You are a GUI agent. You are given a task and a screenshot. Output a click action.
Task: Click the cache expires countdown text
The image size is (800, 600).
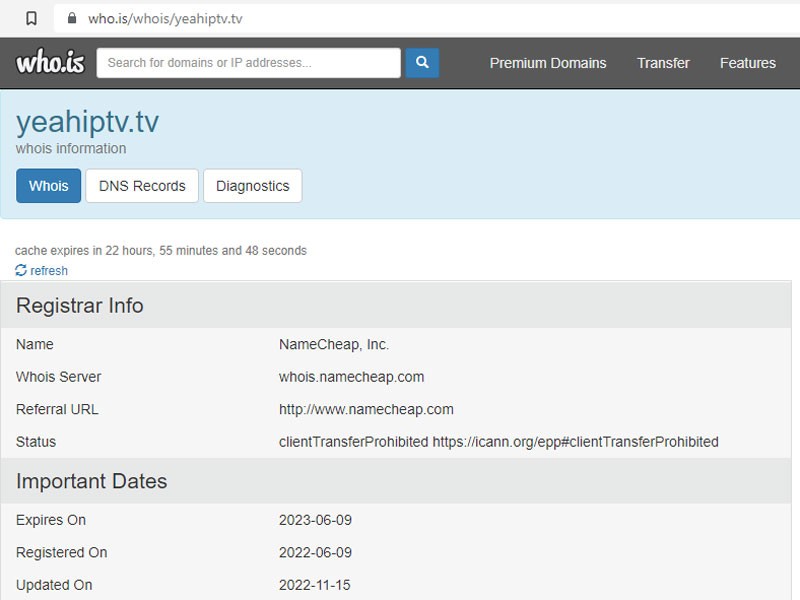(x=161, y=251)
